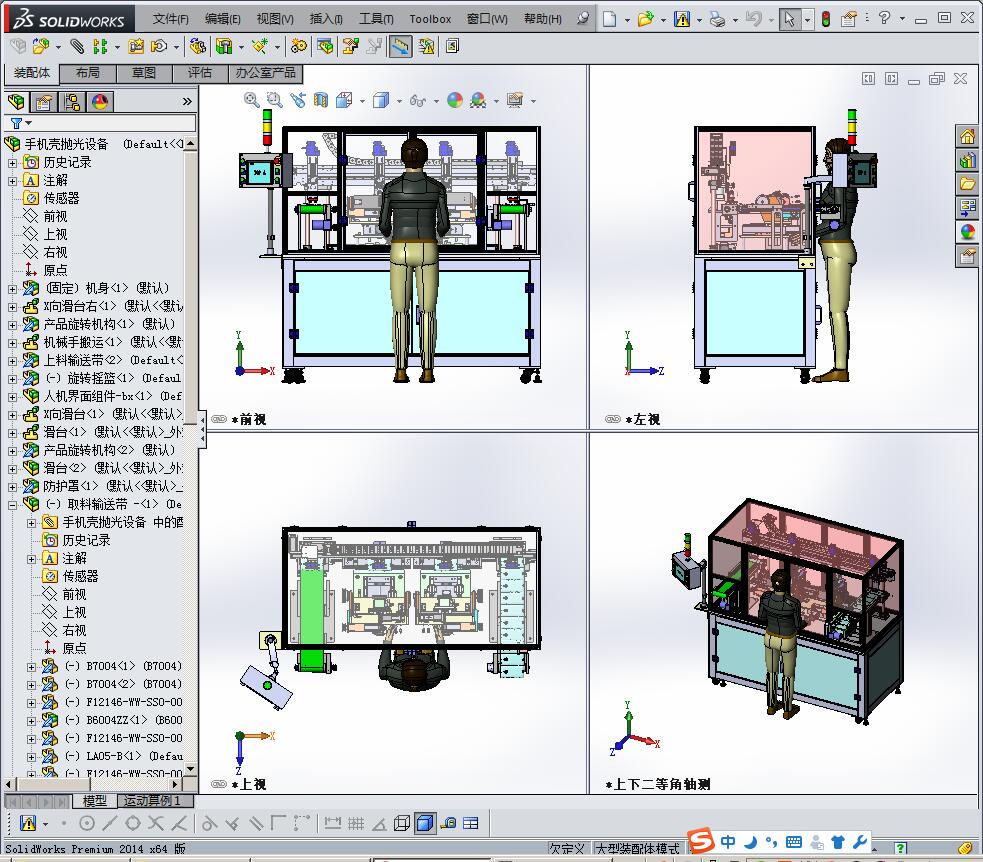Expand the 机械手搬运<1> tree node

coord(13,343)
